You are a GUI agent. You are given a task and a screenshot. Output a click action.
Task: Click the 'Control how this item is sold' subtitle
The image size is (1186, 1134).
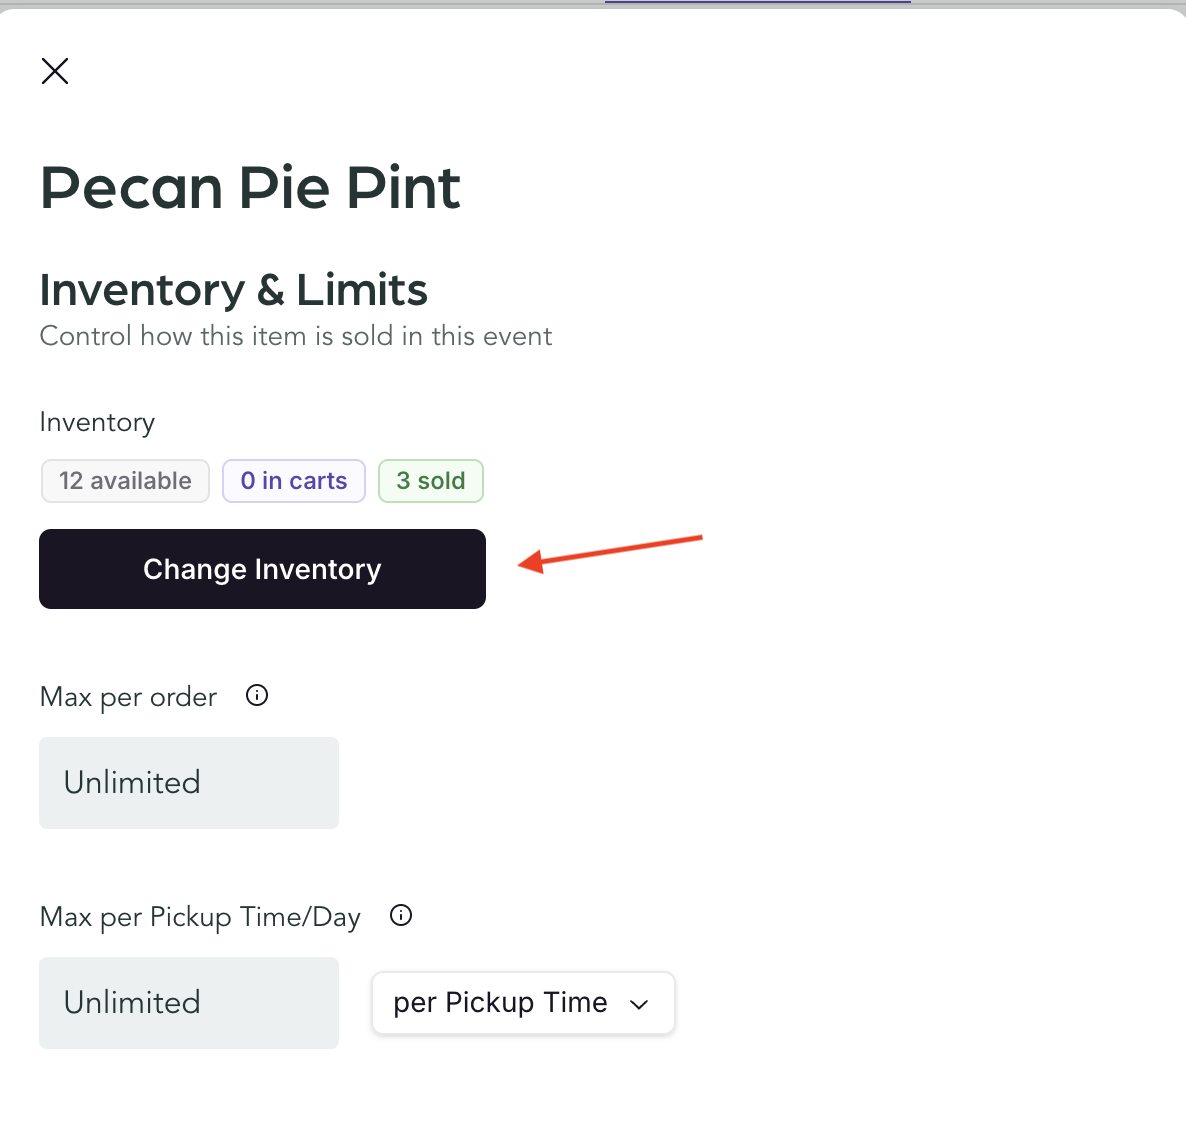(x=295, y=336)
